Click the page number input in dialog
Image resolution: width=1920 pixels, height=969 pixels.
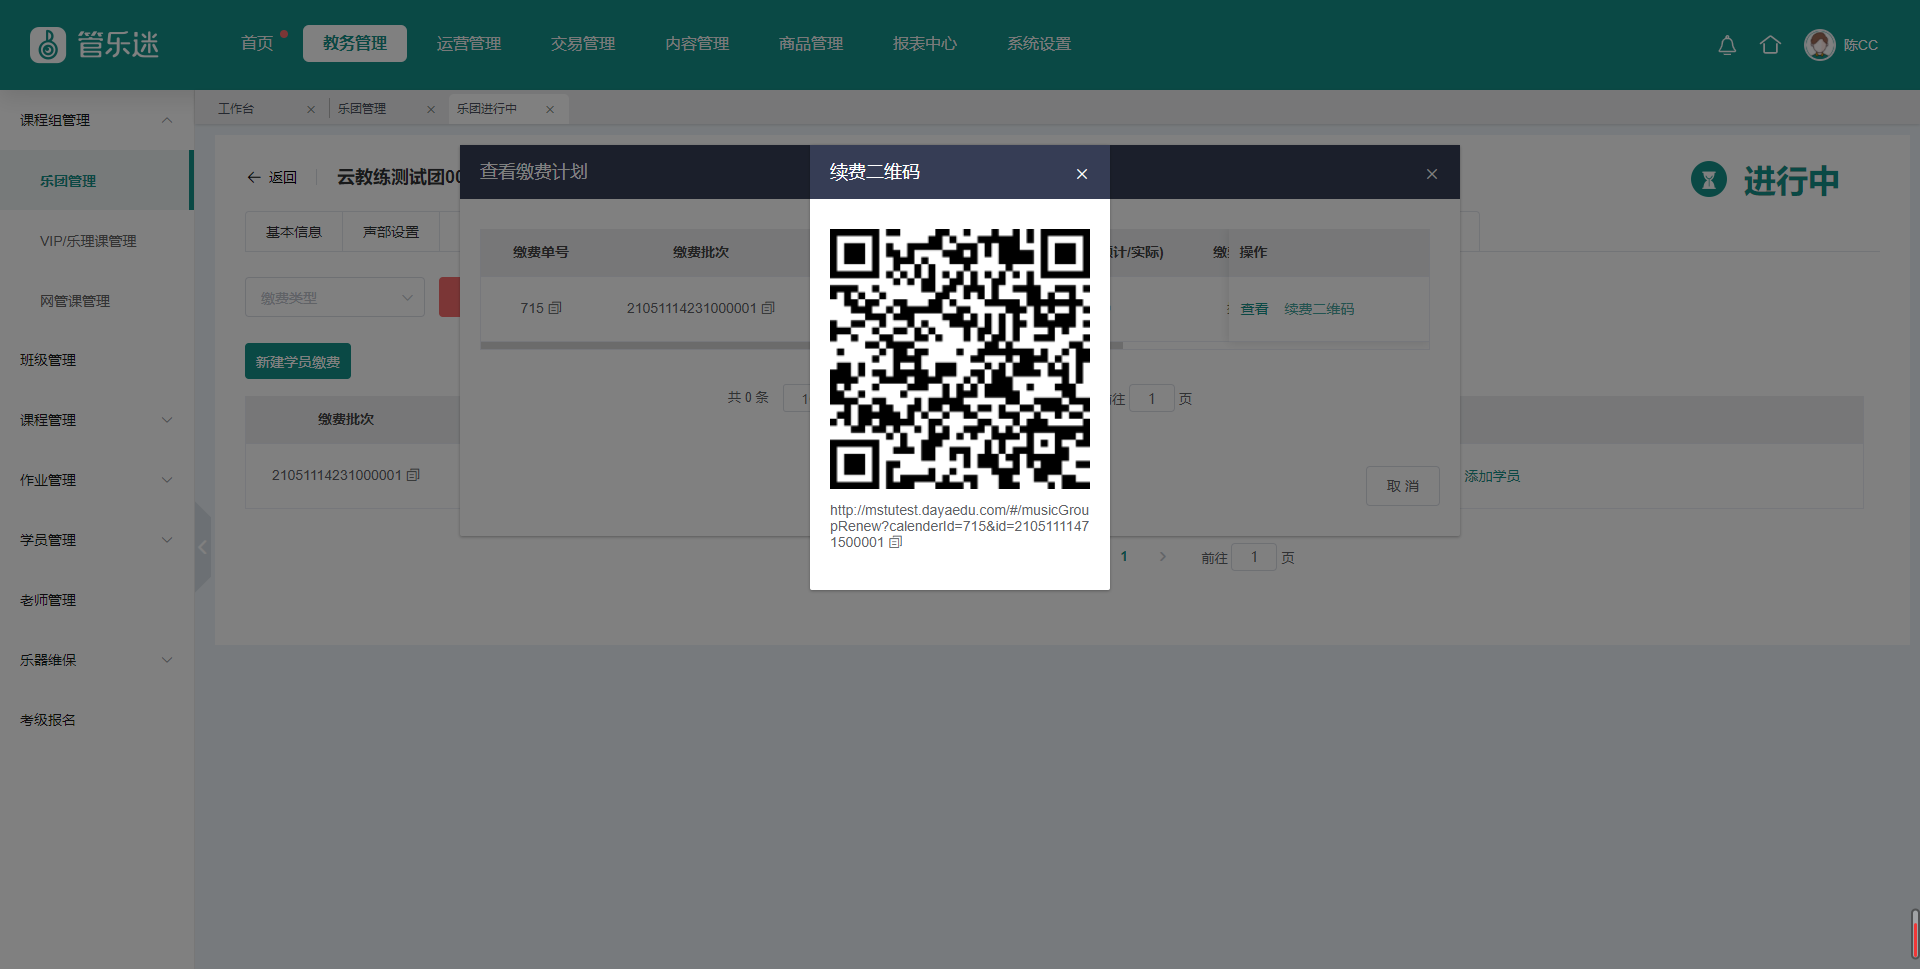pyautogui.click(x=1152, y=399)
